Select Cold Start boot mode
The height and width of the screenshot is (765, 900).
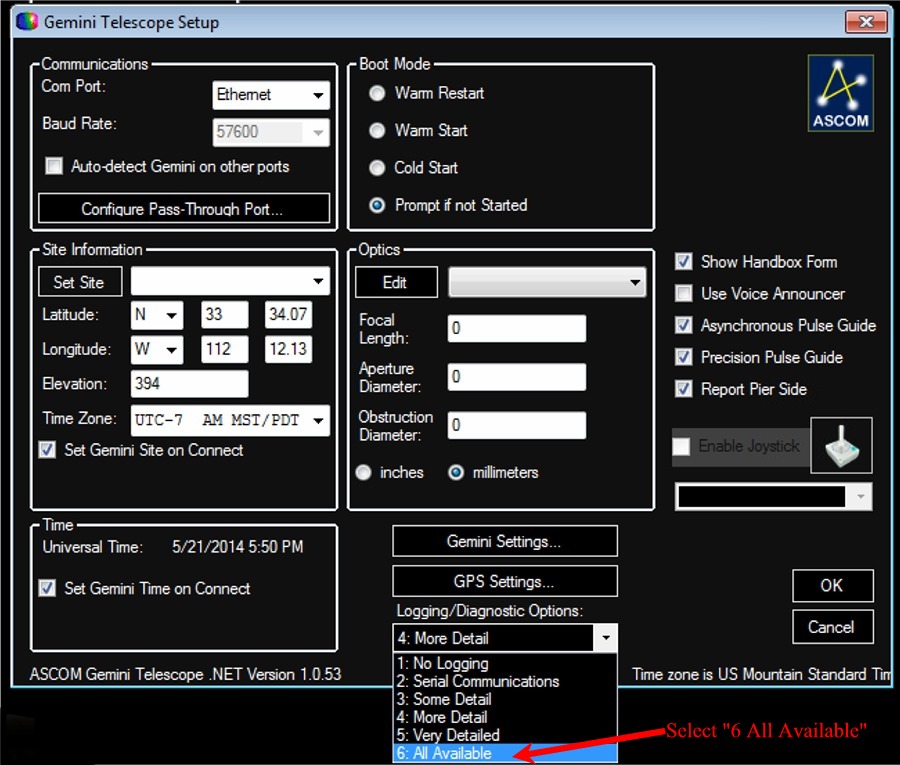[x=377, y=168]
